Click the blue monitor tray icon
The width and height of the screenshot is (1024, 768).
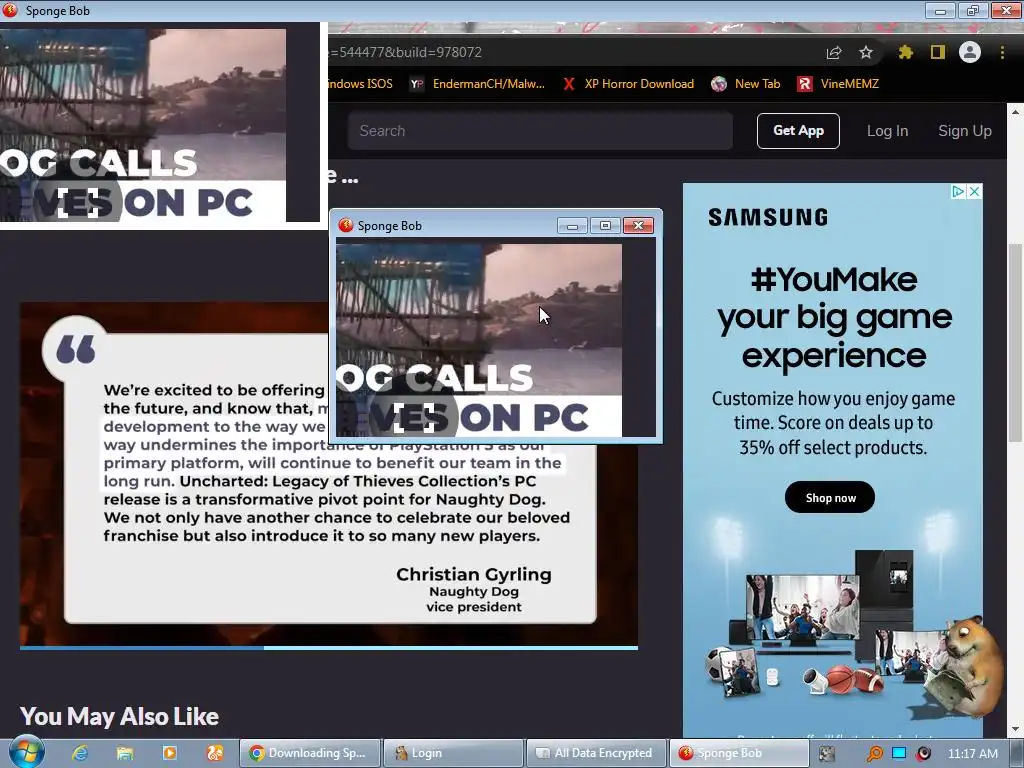coord(899,753)
